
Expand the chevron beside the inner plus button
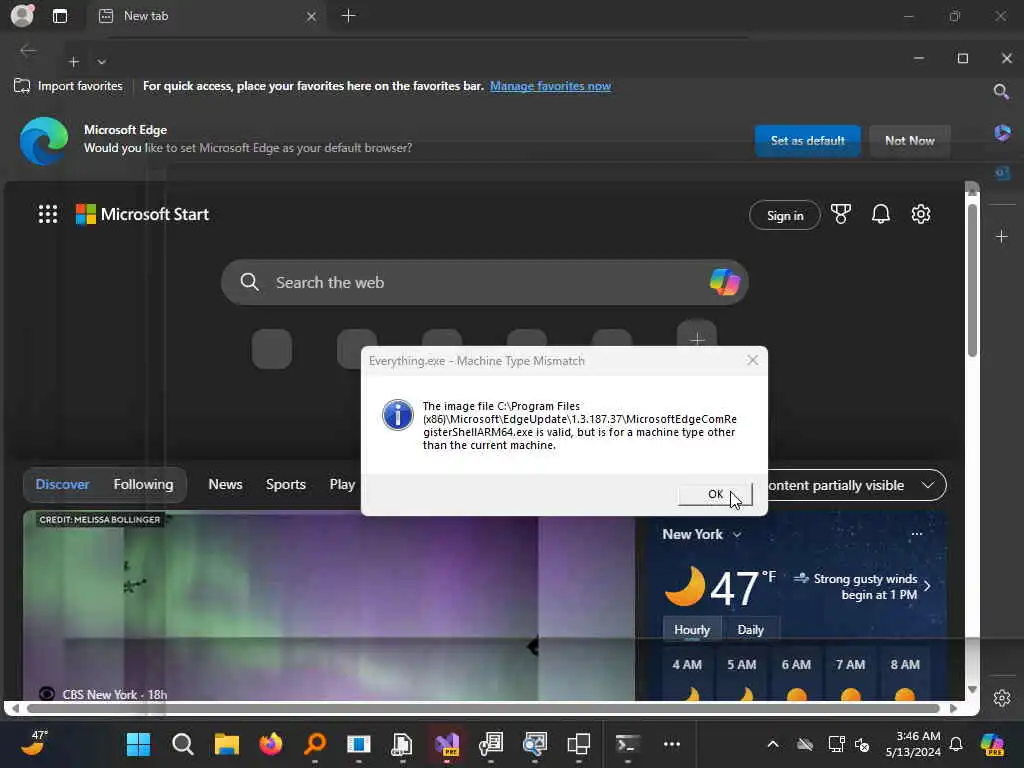click(x=101, y=61)
